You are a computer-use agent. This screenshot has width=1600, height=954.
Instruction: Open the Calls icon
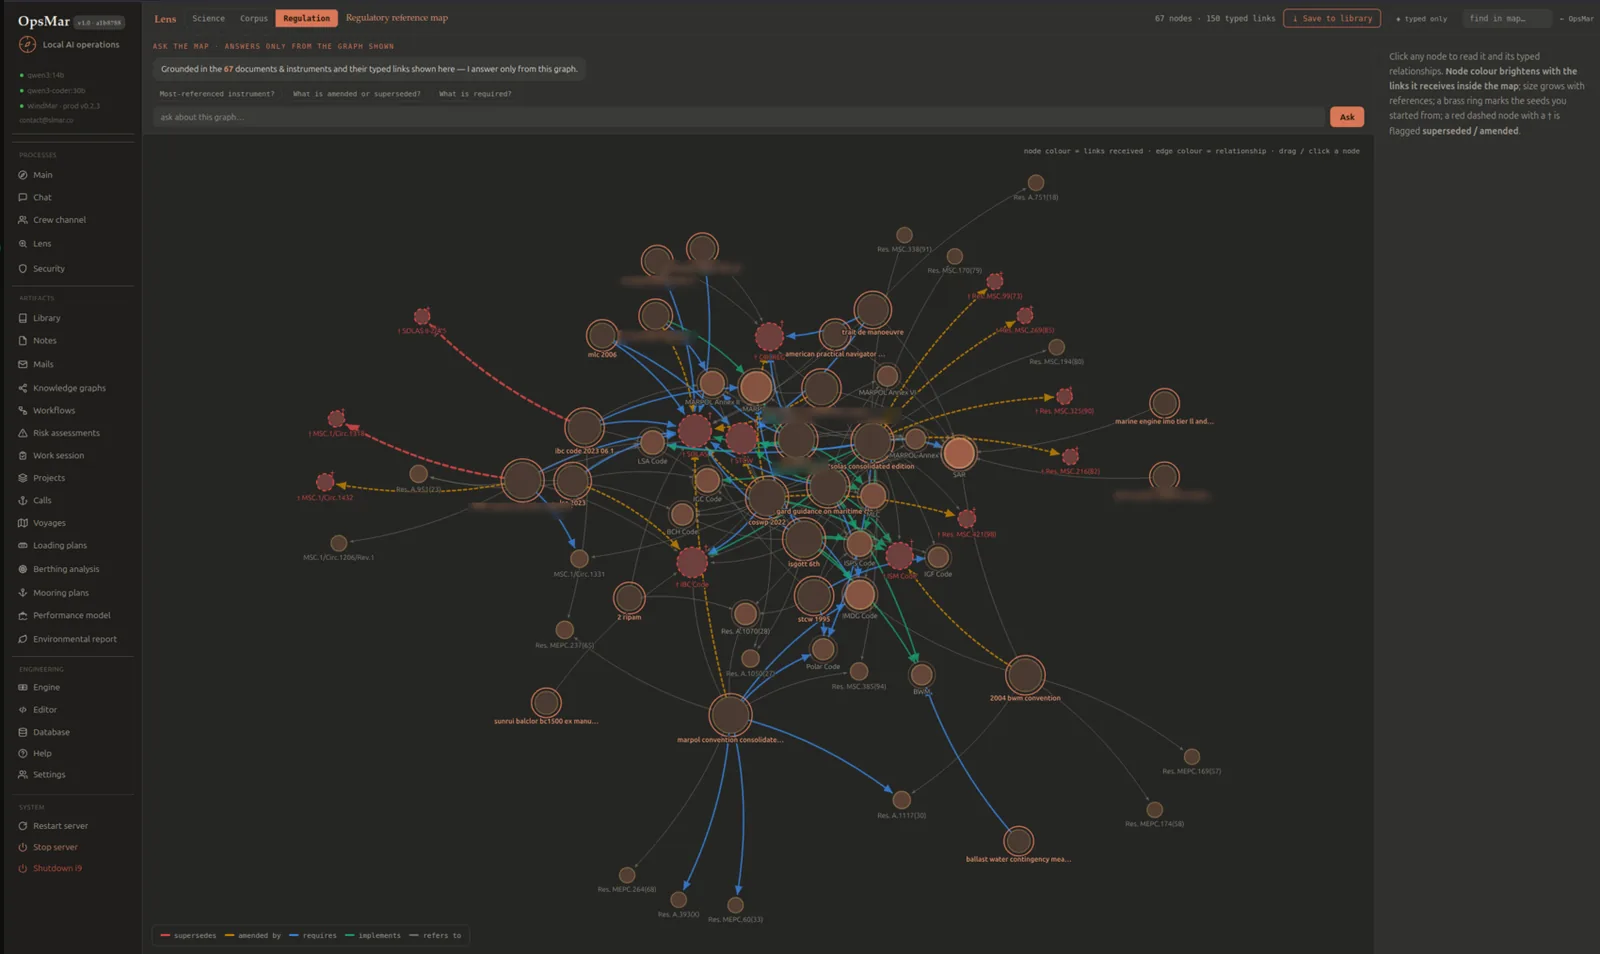(23, 500)
